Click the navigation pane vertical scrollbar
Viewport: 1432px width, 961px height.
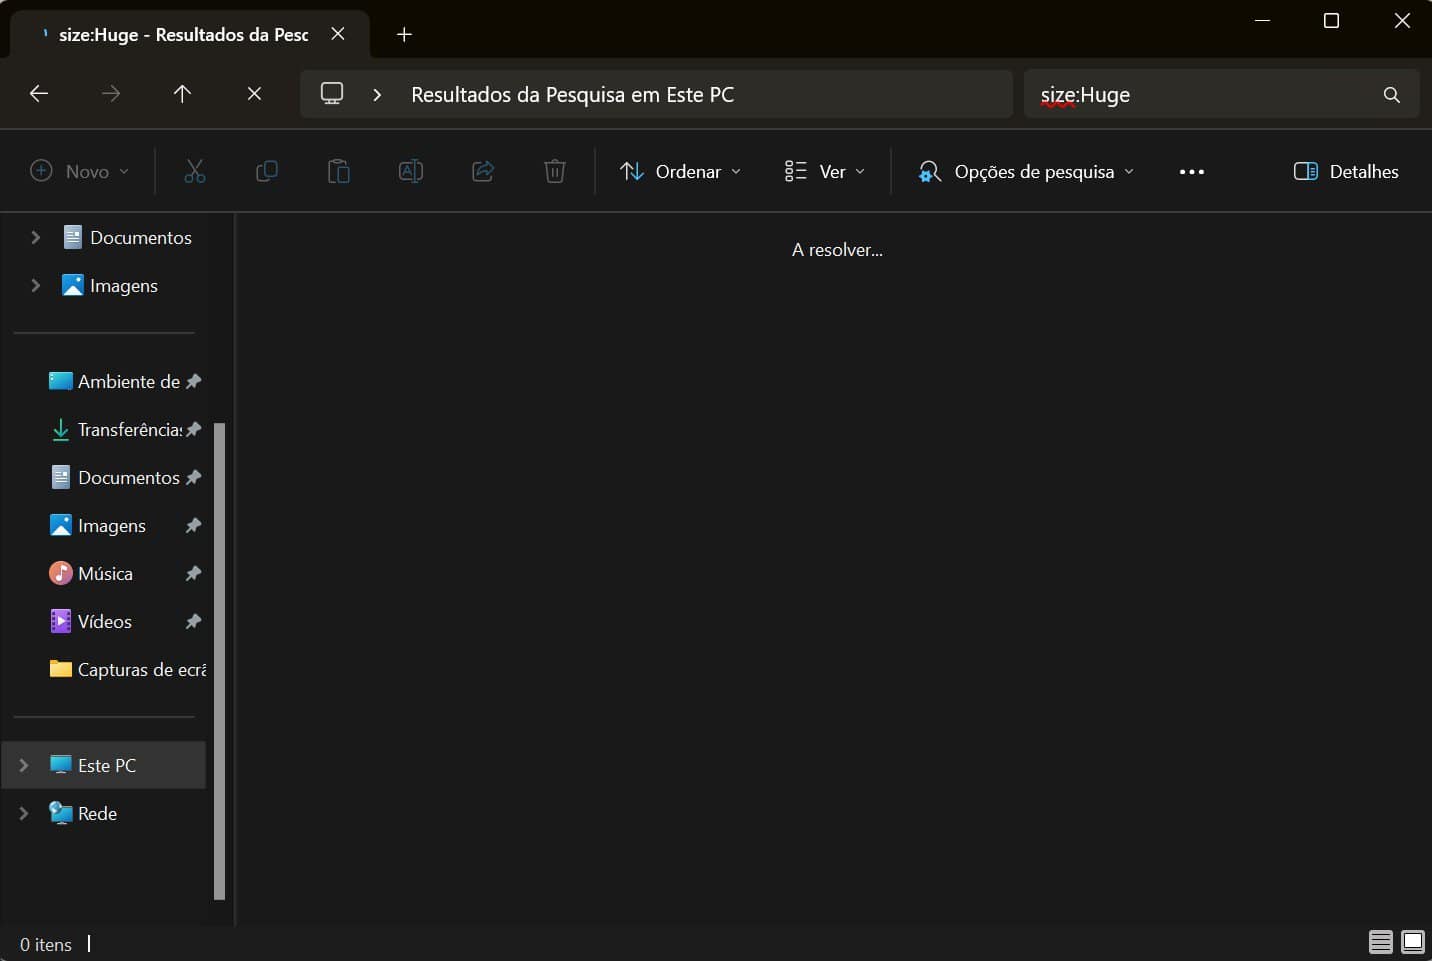point(220,660)
